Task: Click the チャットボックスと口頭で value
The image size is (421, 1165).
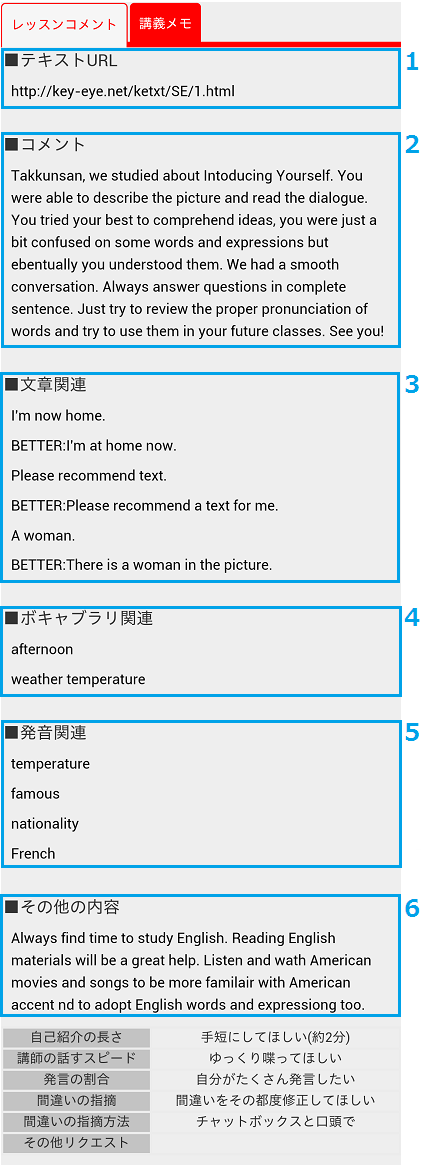Action: click(275, 1121)
